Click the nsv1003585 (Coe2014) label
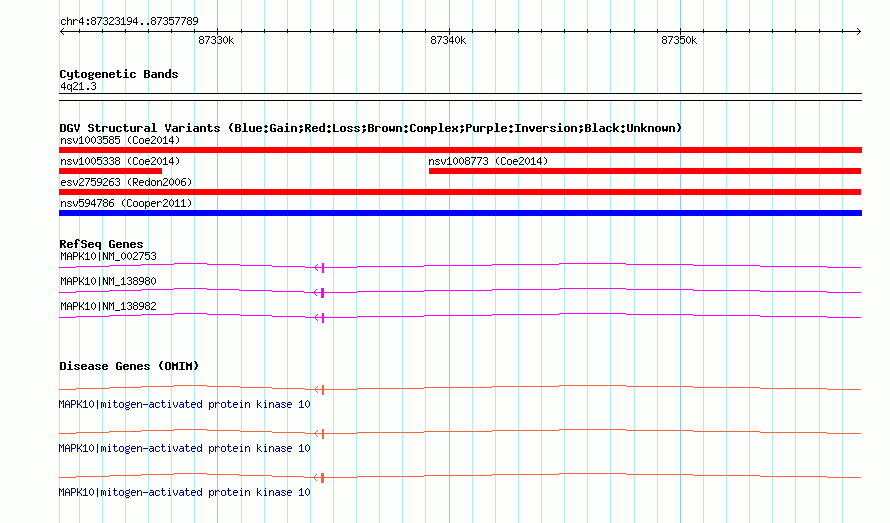890x523 pixels. [x=120, y=140]
